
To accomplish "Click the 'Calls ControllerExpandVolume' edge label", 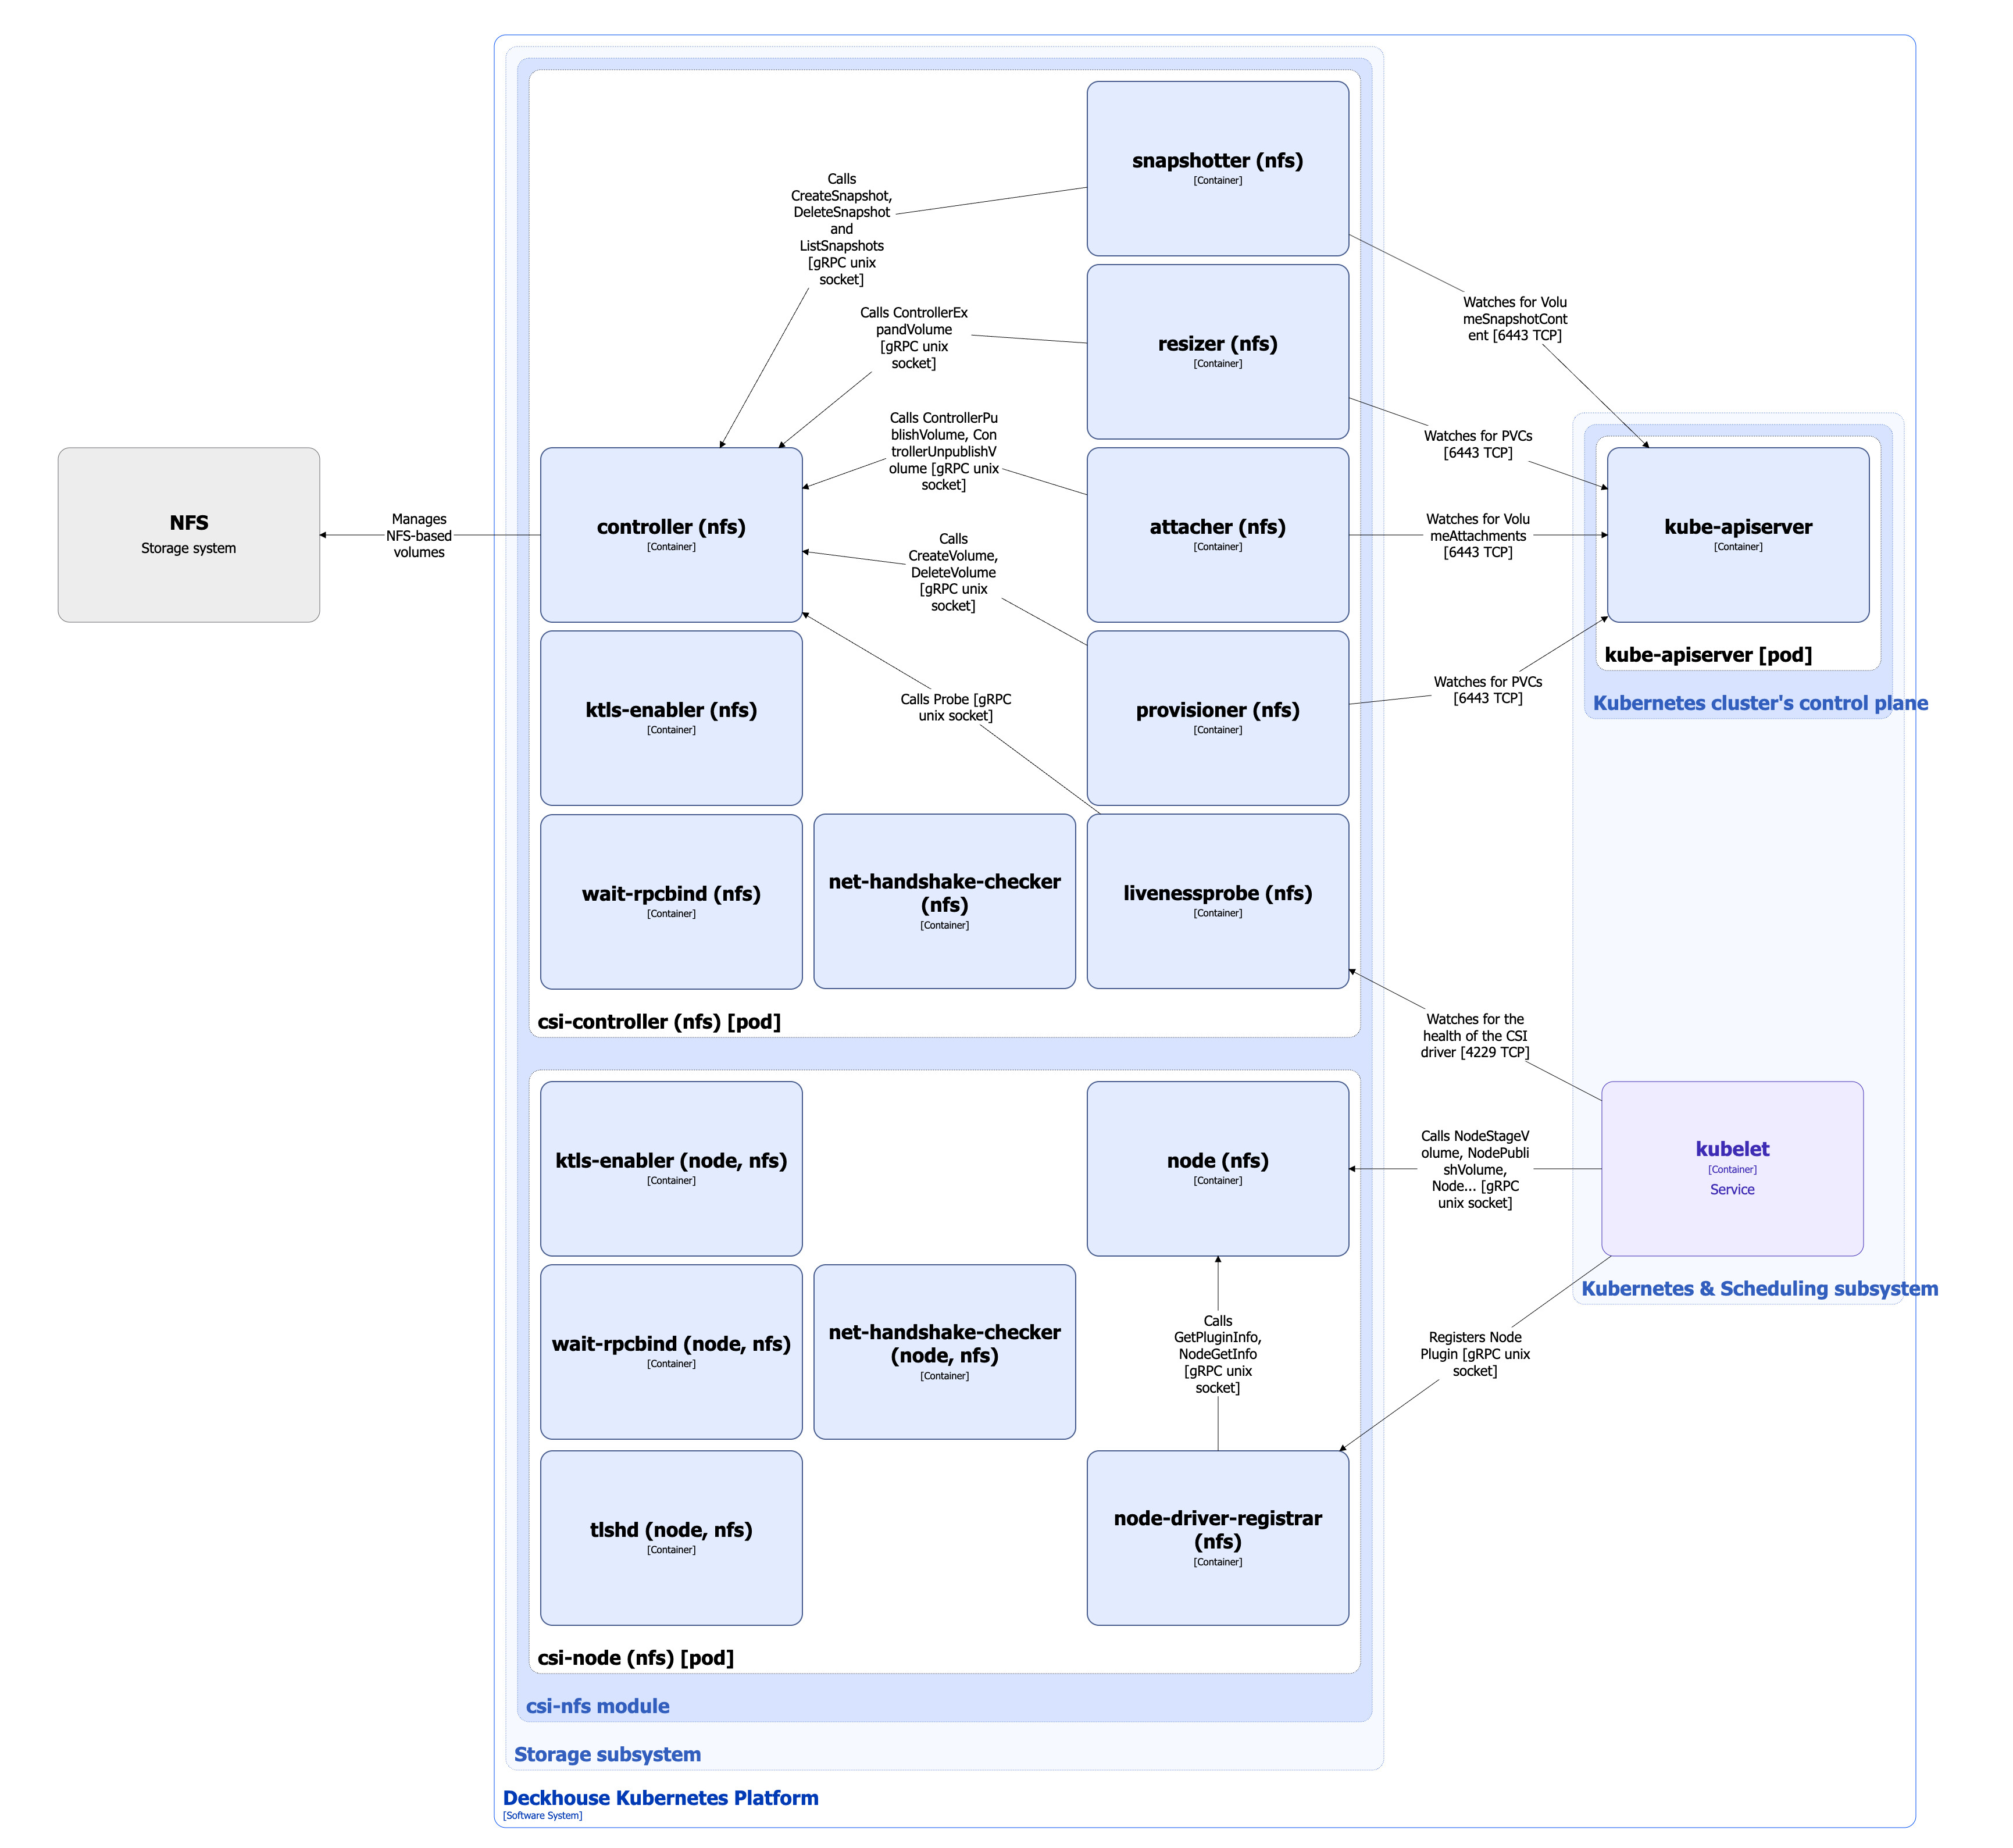I will pos(914,338).
